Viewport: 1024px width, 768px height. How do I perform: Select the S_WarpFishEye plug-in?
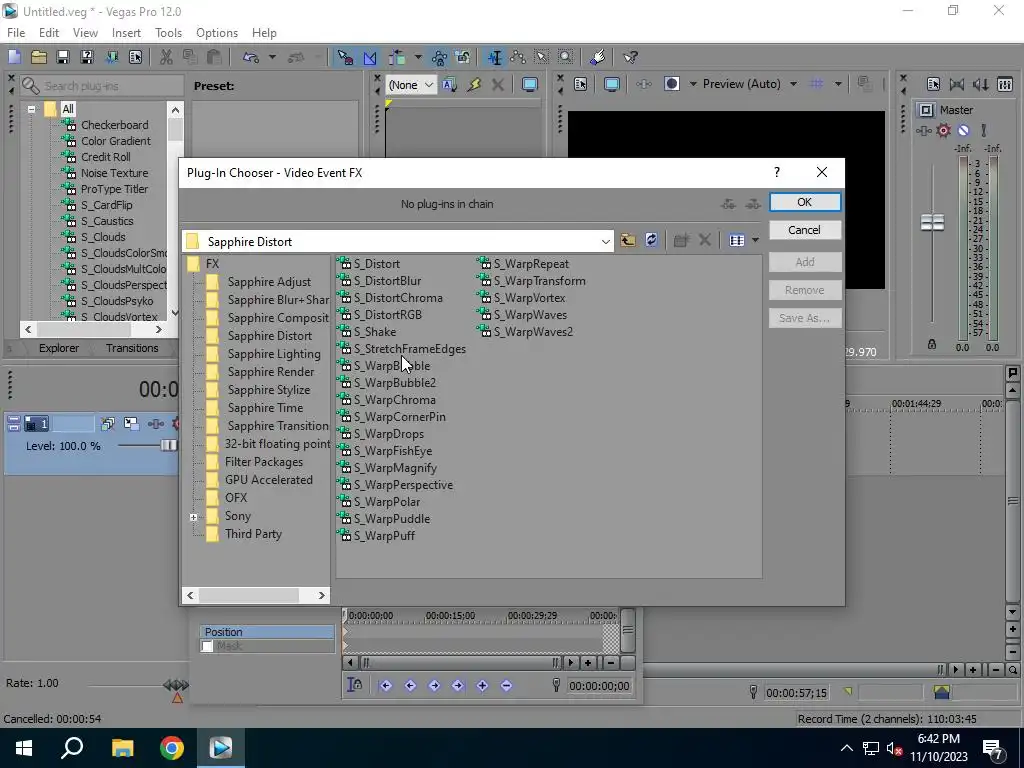click(x=392, y=451)
